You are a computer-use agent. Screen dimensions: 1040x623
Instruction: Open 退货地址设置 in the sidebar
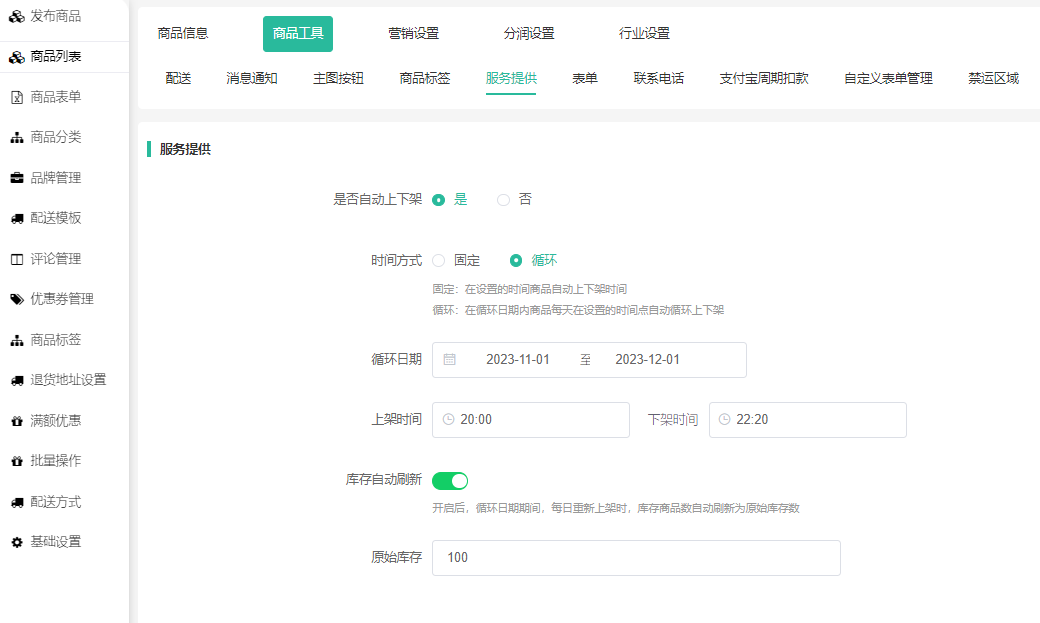68,380
